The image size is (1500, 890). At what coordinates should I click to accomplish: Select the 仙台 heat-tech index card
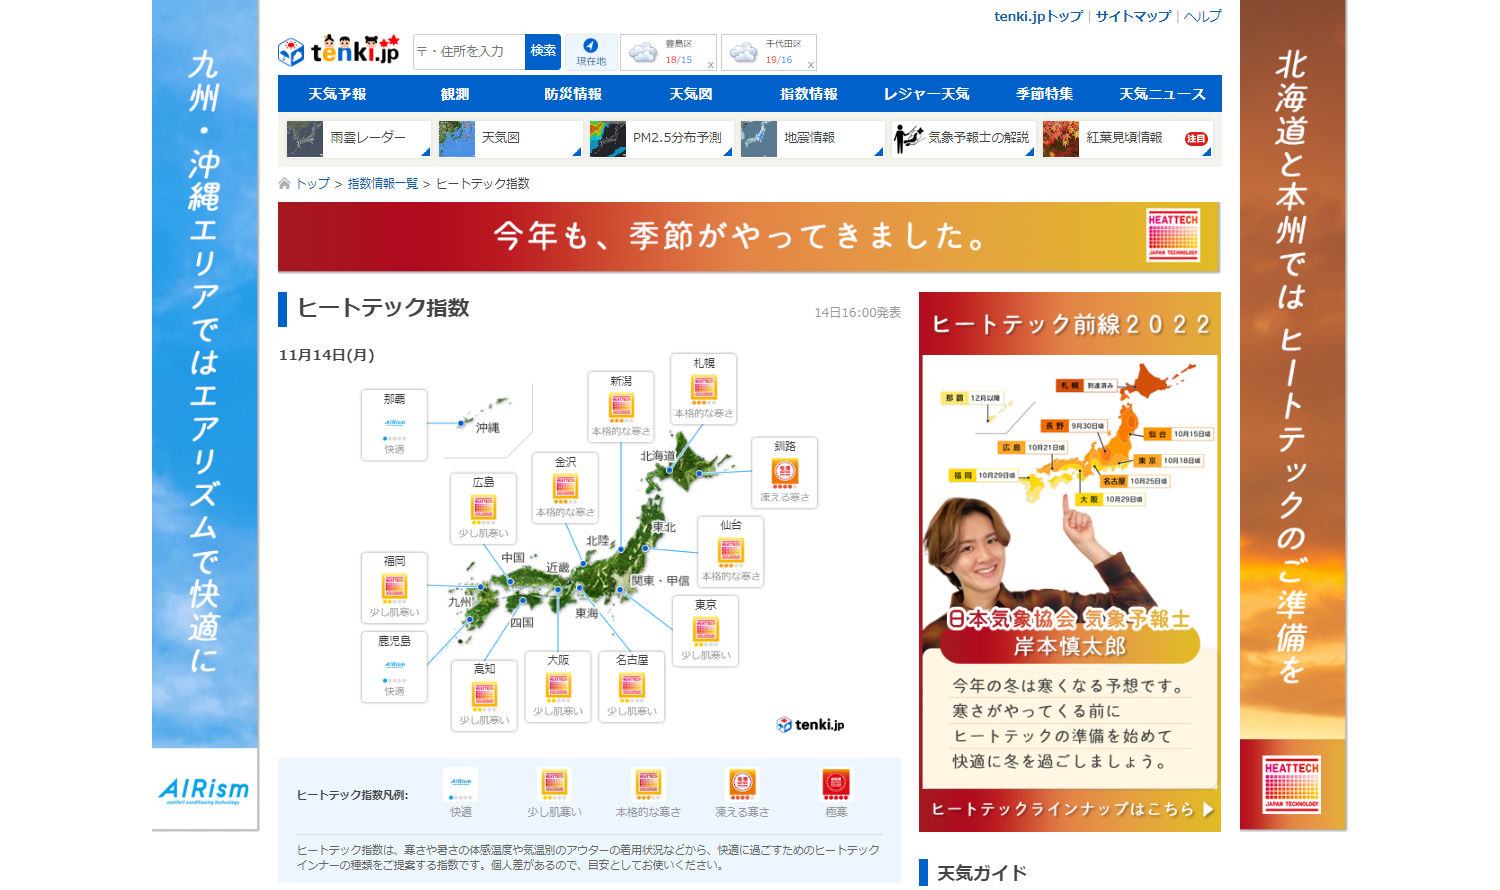click(x=731, y=551)
